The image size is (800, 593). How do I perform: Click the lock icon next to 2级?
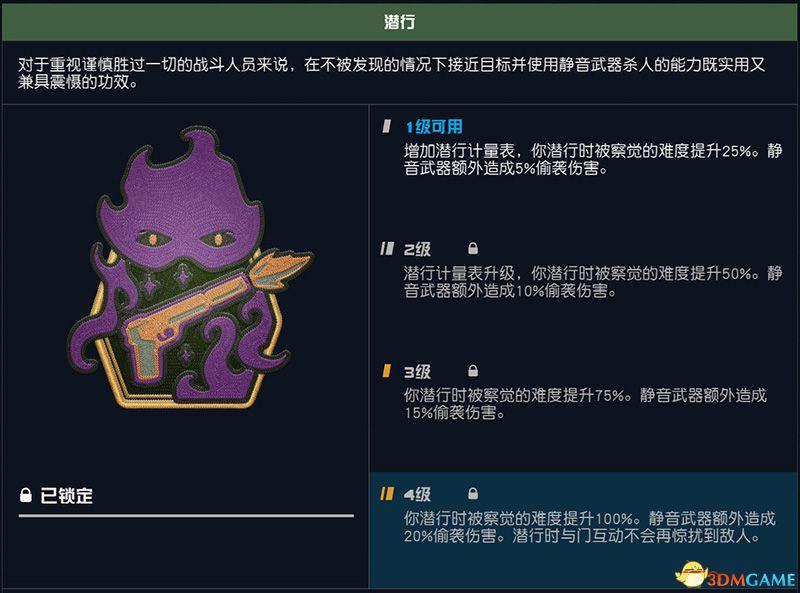click(x=473, y=249)
